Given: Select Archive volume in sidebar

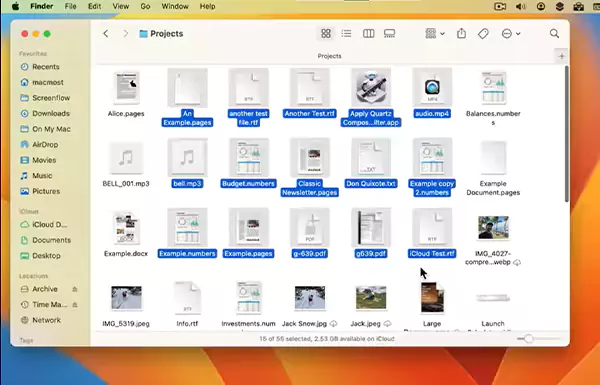Looking at the screenshot, I should 44,289.
